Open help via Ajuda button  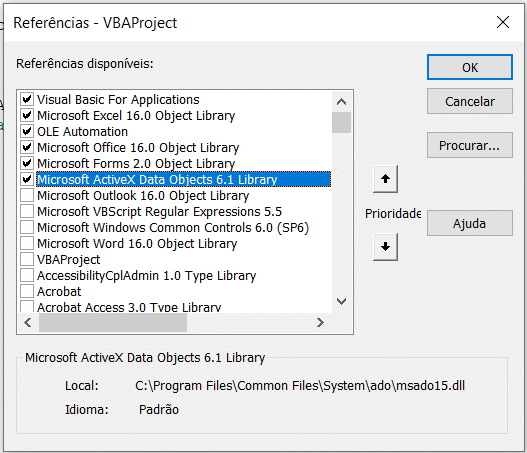click(470, 223)
